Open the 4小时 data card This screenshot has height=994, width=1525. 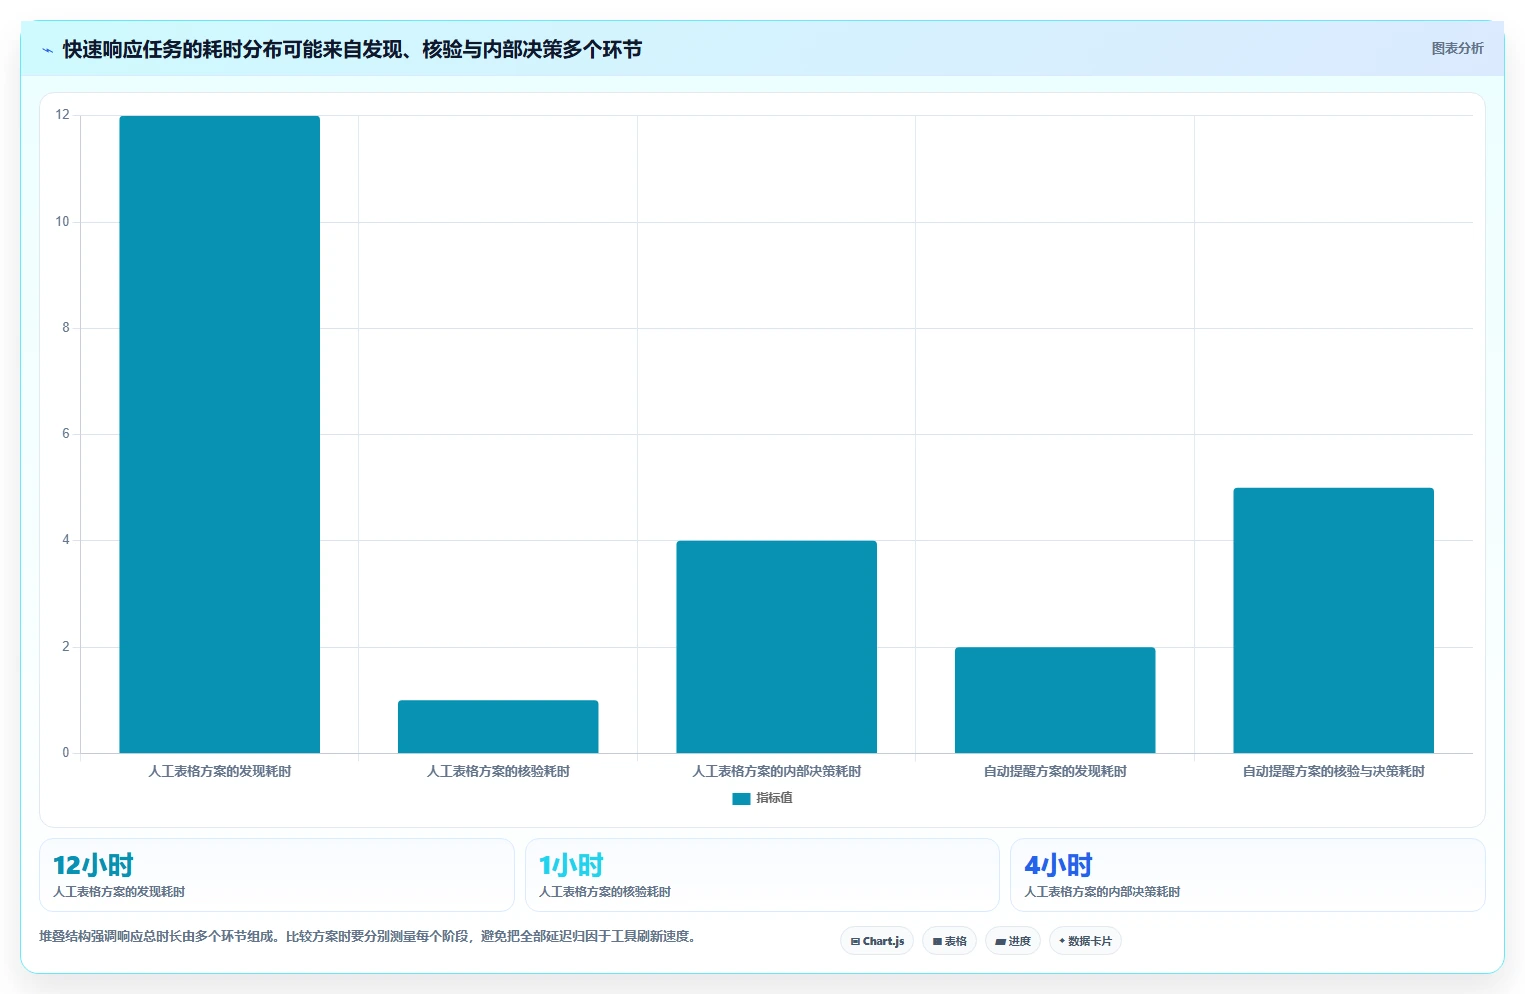point(1248,875)
